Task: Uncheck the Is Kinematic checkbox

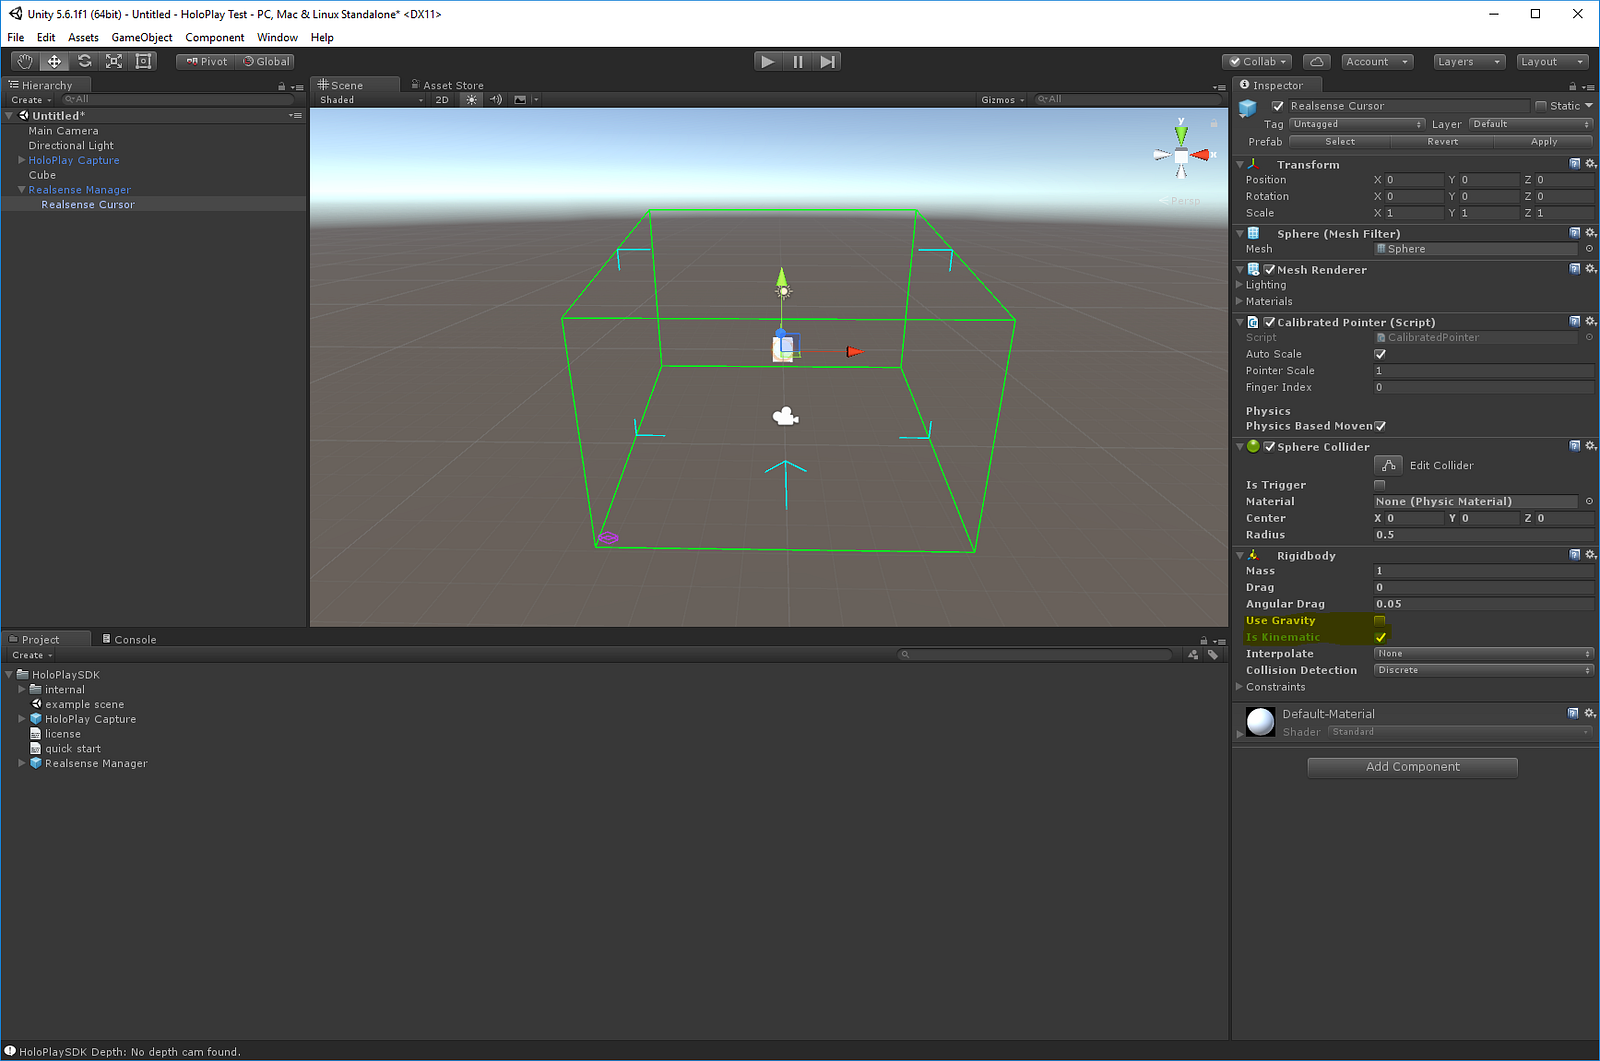Action: (x=1380, y=637)
